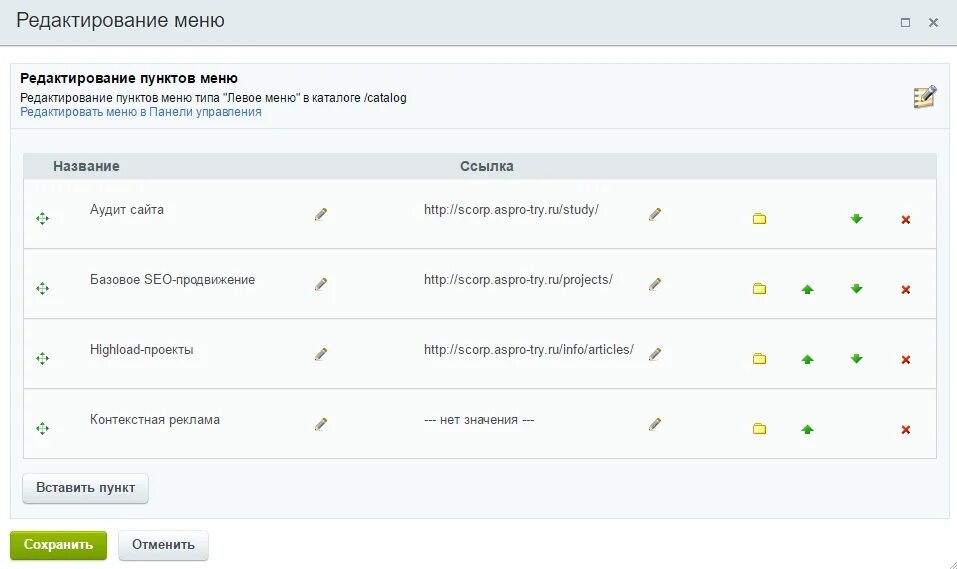
Task: Move Базовое SEO-продвижение up one position
Action: (807, 289)
